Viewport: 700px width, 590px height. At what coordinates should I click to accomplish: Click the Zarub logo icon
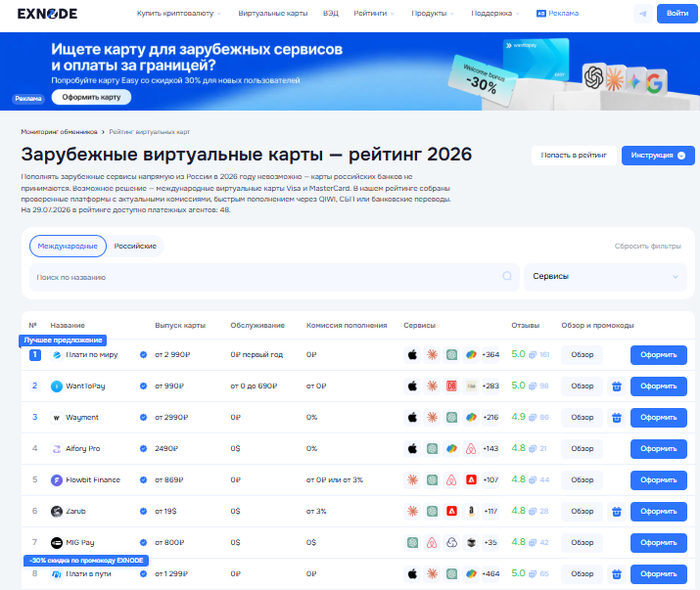pos(57,511)
